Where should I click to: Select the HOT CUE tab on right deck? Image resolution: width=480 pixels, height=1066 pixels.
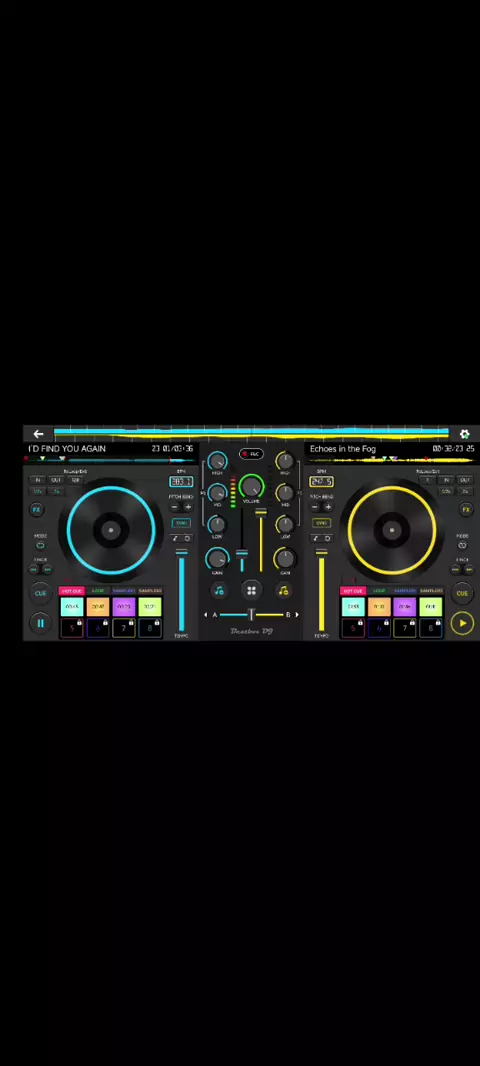pyautogui.click(x=352, y=591)
